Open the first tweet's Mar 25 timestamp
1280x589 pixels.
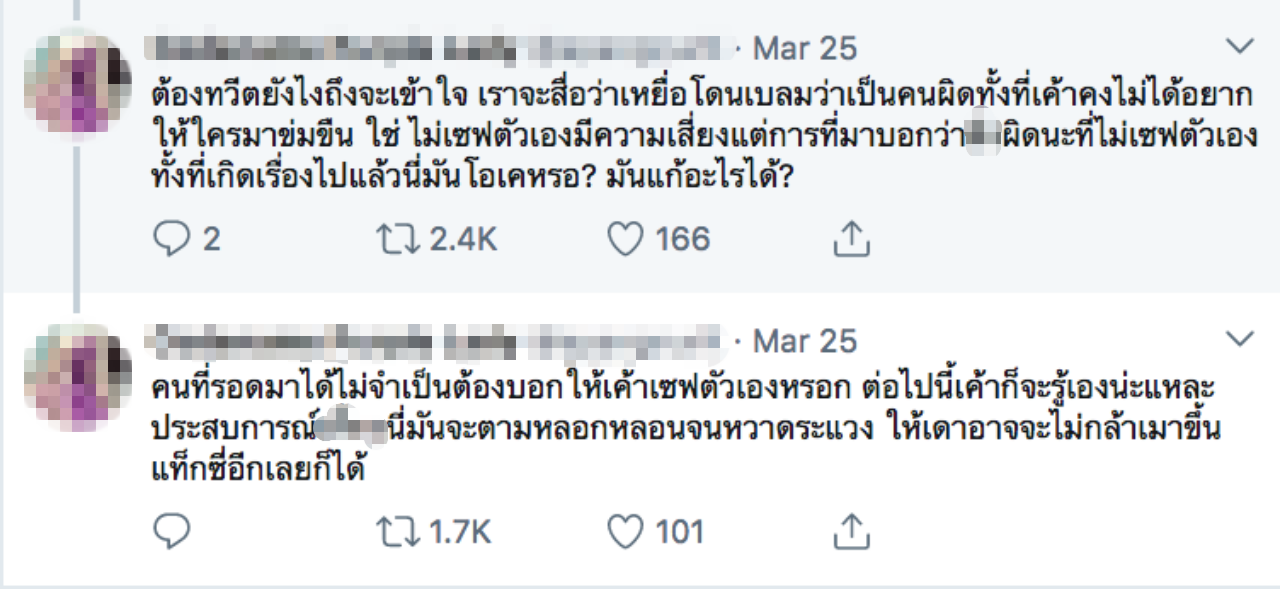coord(805,48)
